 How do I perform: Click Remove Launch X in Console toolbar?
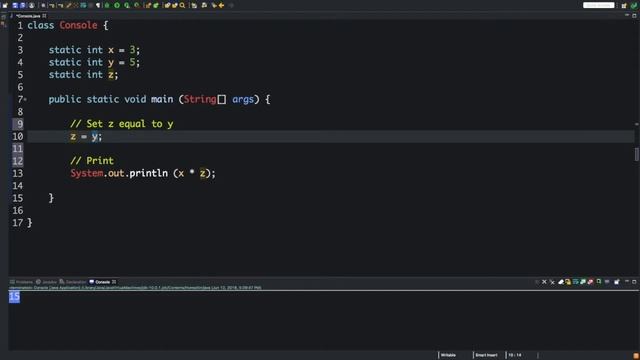click(x=544, y=282)
